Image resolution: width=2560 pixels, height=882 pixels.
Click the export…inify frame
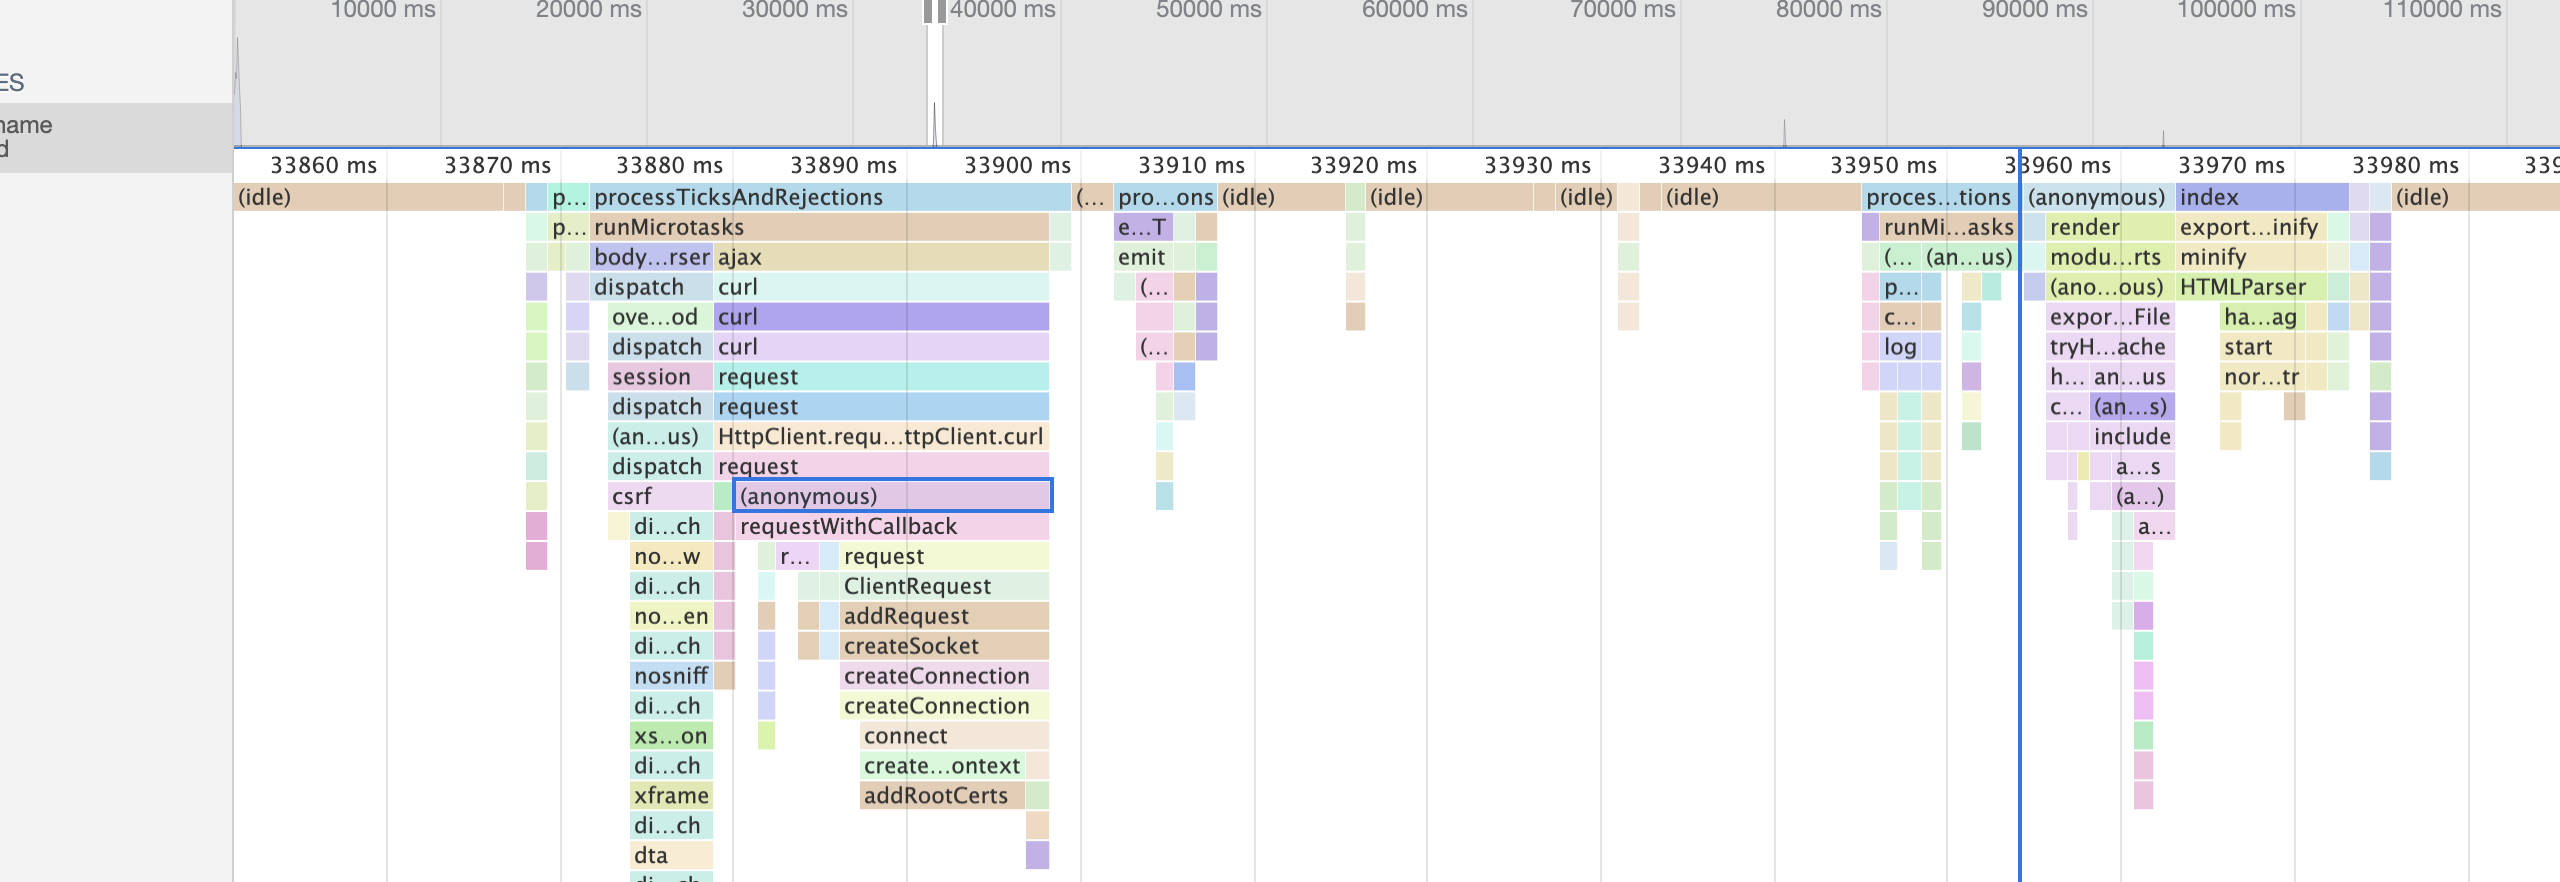[2251, 227]
